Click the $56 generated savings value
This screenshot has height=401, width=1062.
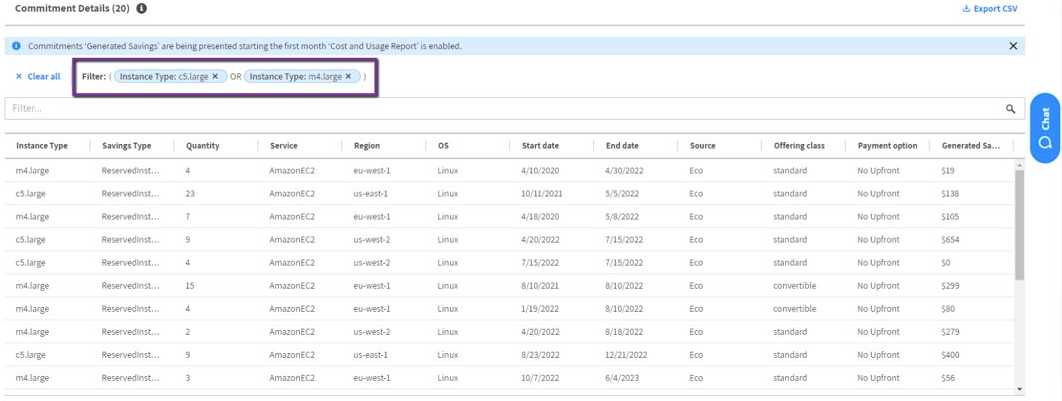pos(948,378)
